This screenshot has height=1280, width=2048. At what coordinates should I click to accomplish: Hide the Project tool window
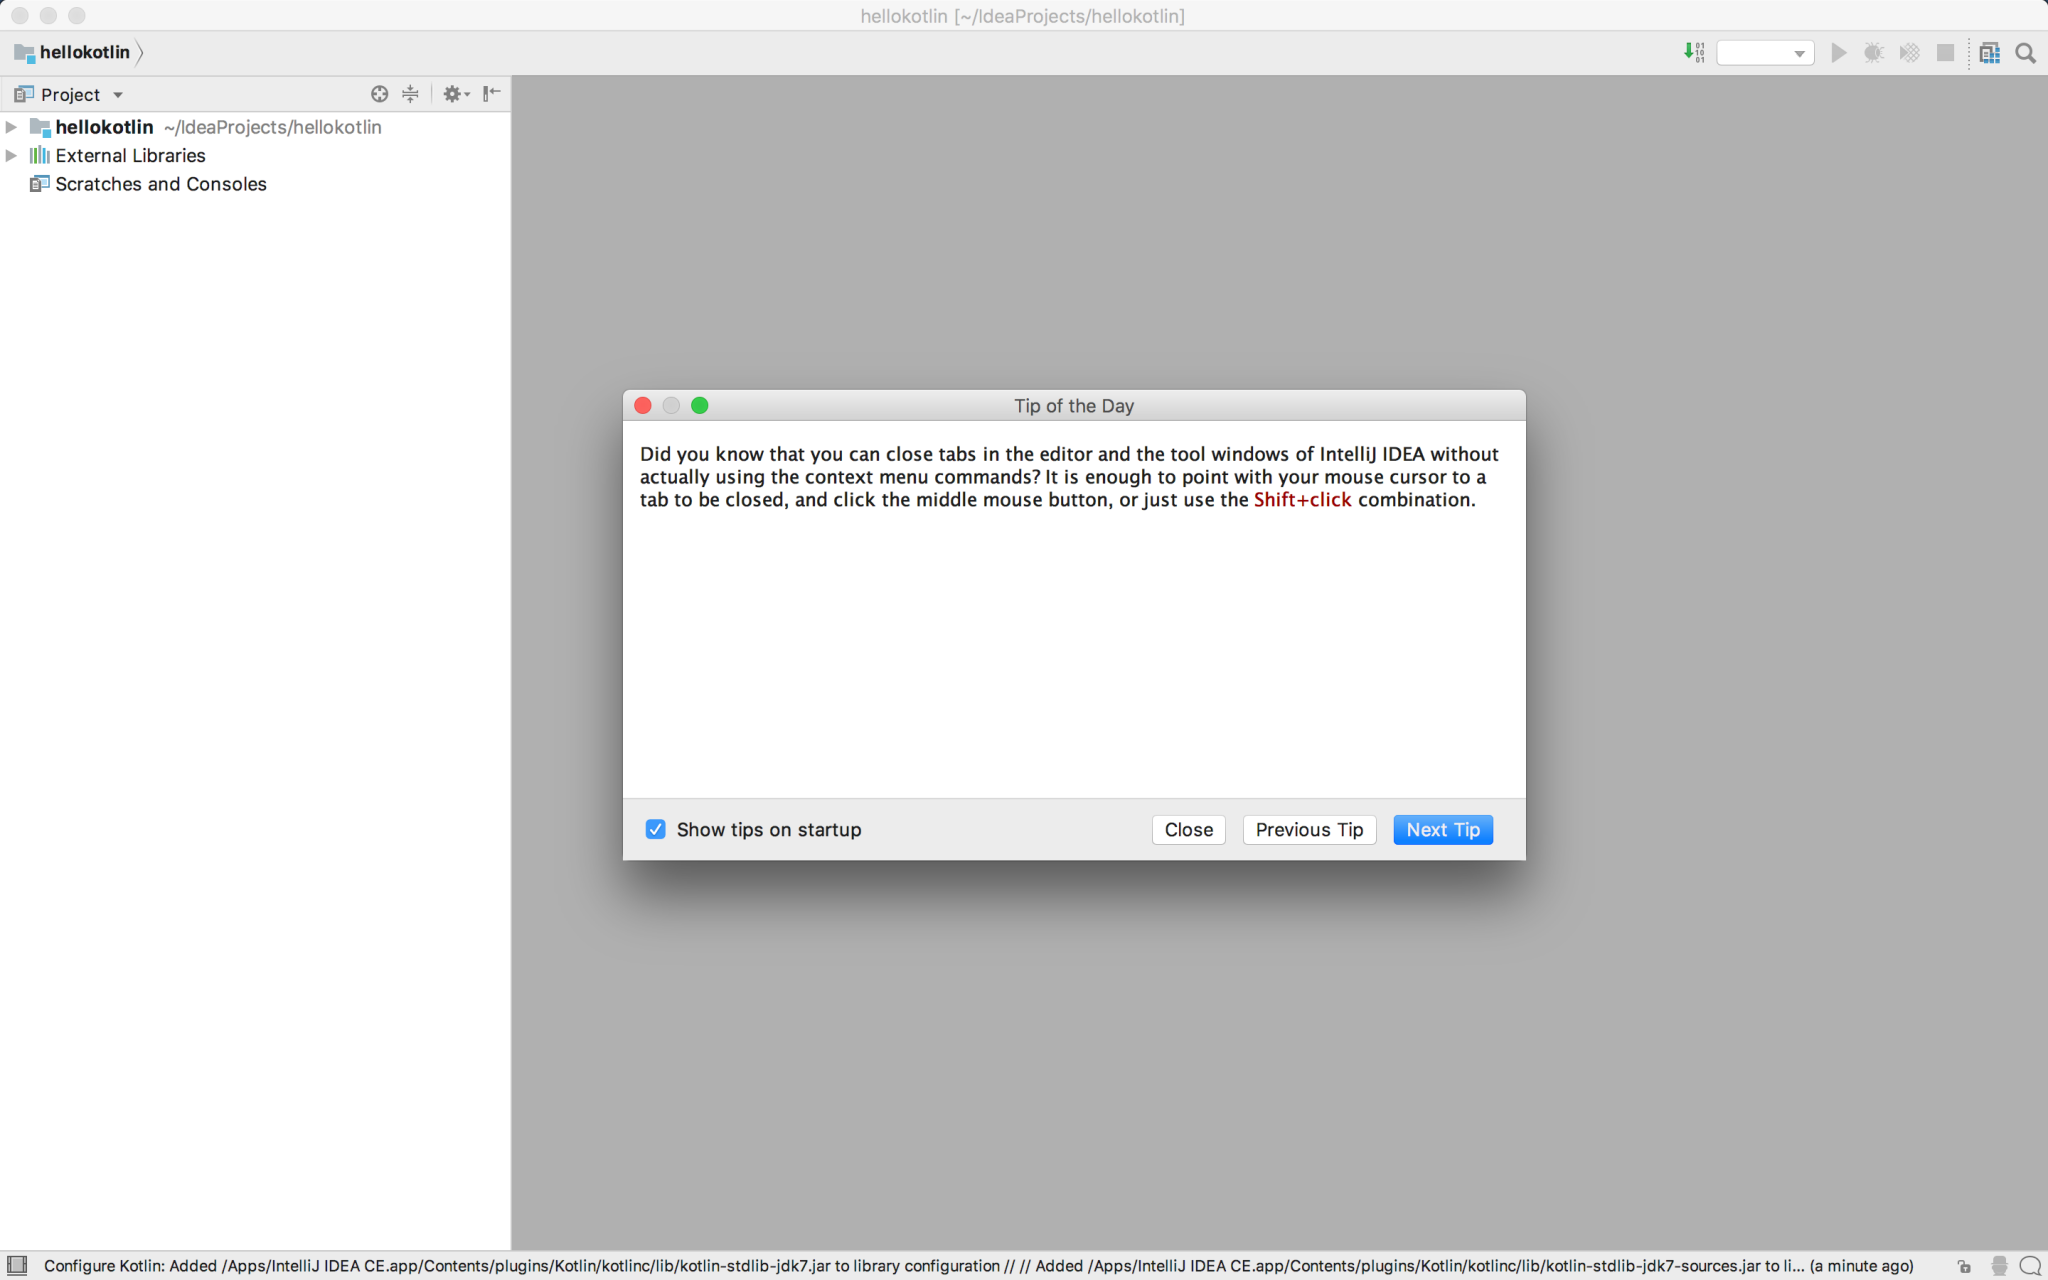491,94
